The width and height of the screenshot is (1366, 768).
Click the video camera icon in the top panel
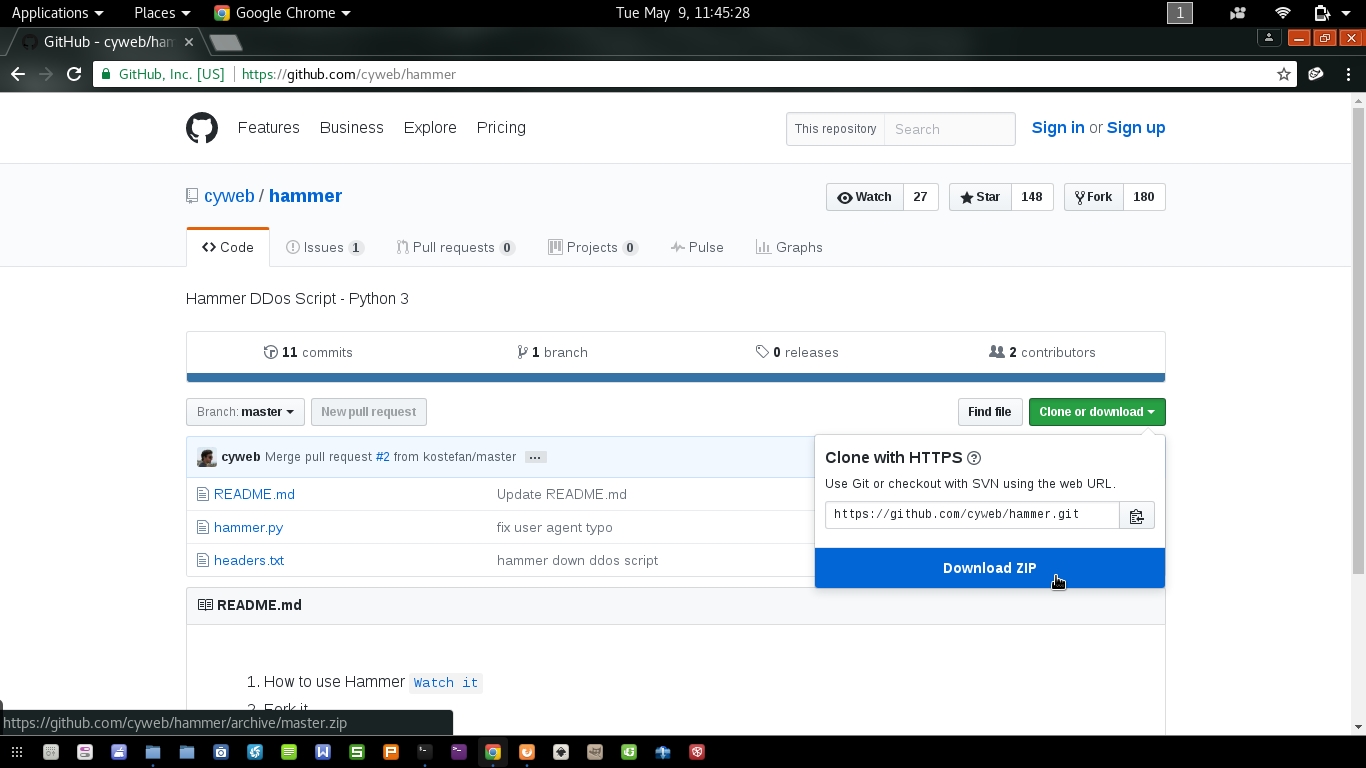pyautogui.click(x=1238, y=13)
